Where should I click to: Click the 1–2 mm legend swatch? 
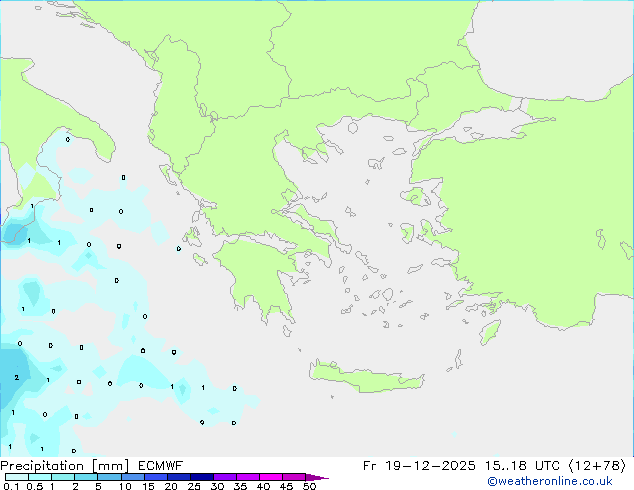click(x=63, y=477)
